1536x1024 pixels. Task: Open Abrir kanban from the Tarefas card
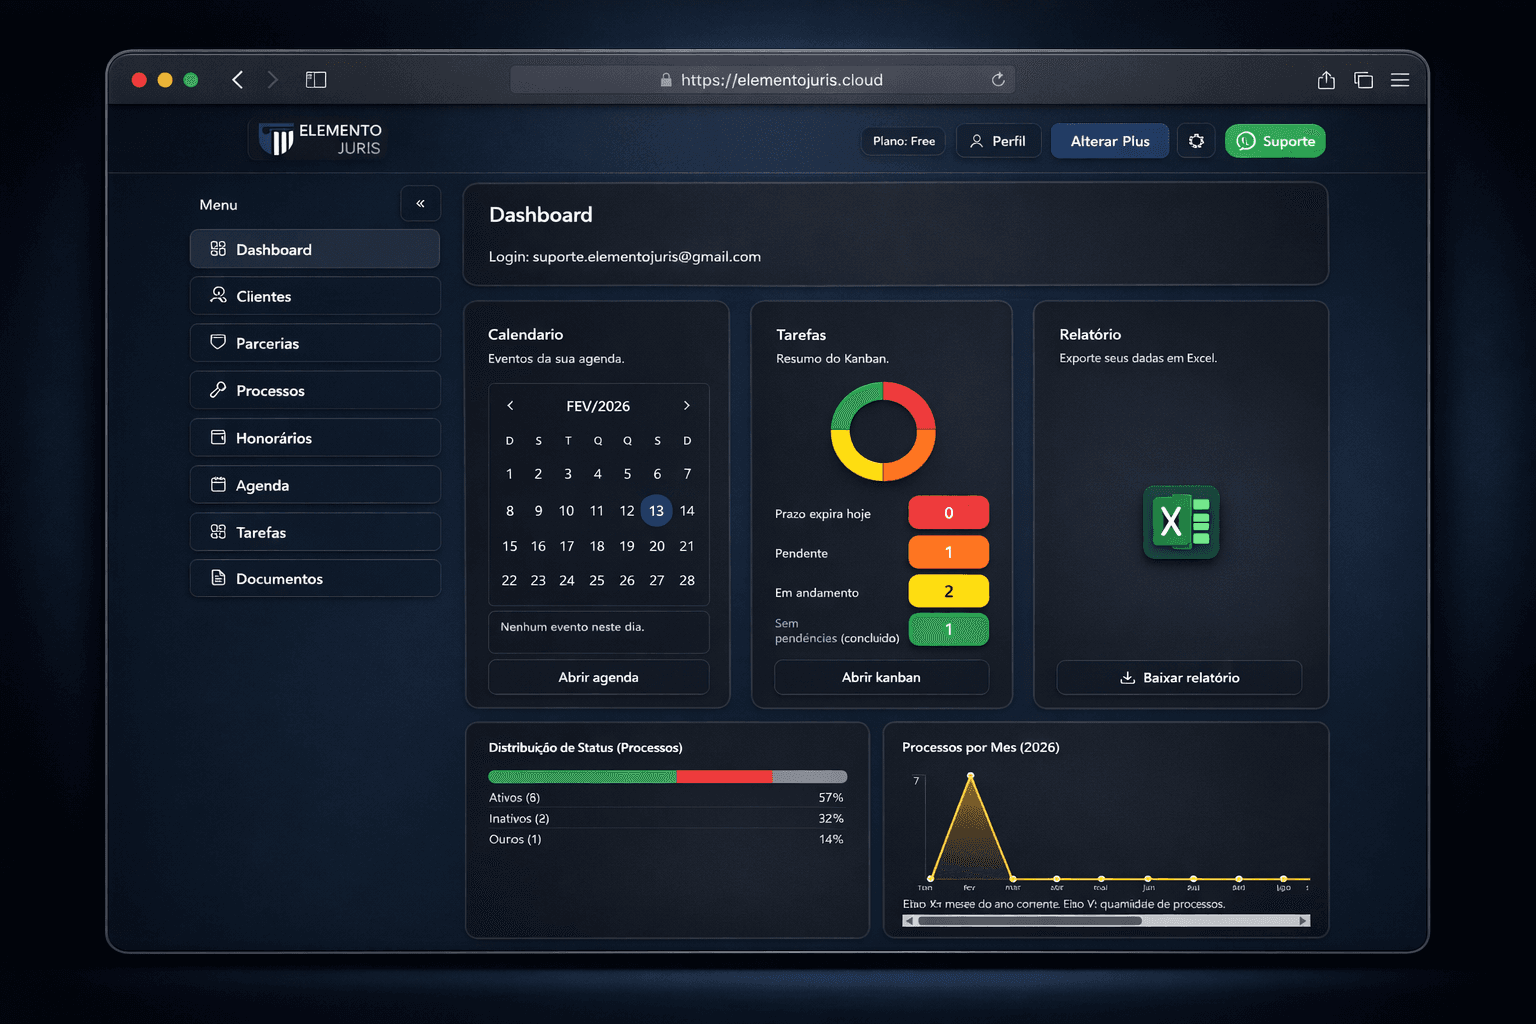pos(881,677)
